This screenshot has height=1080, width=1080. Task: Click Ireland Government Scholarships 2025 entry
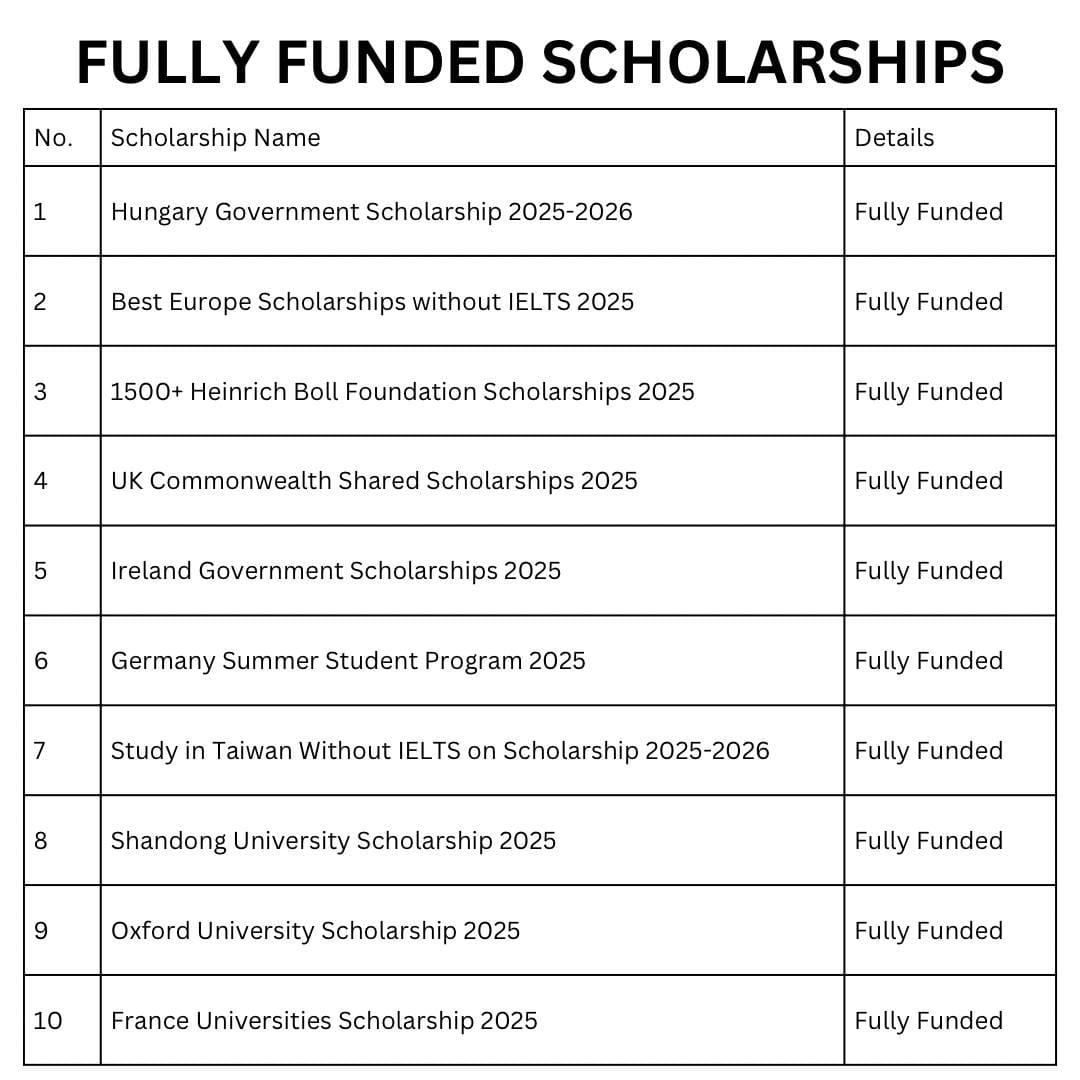[335, 570]
